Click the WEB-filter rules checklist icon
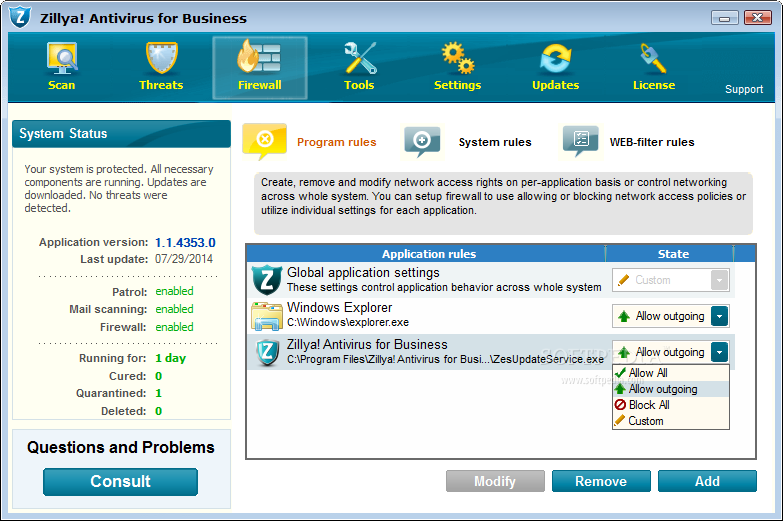 pyautogui.click(x=580, y=141)
